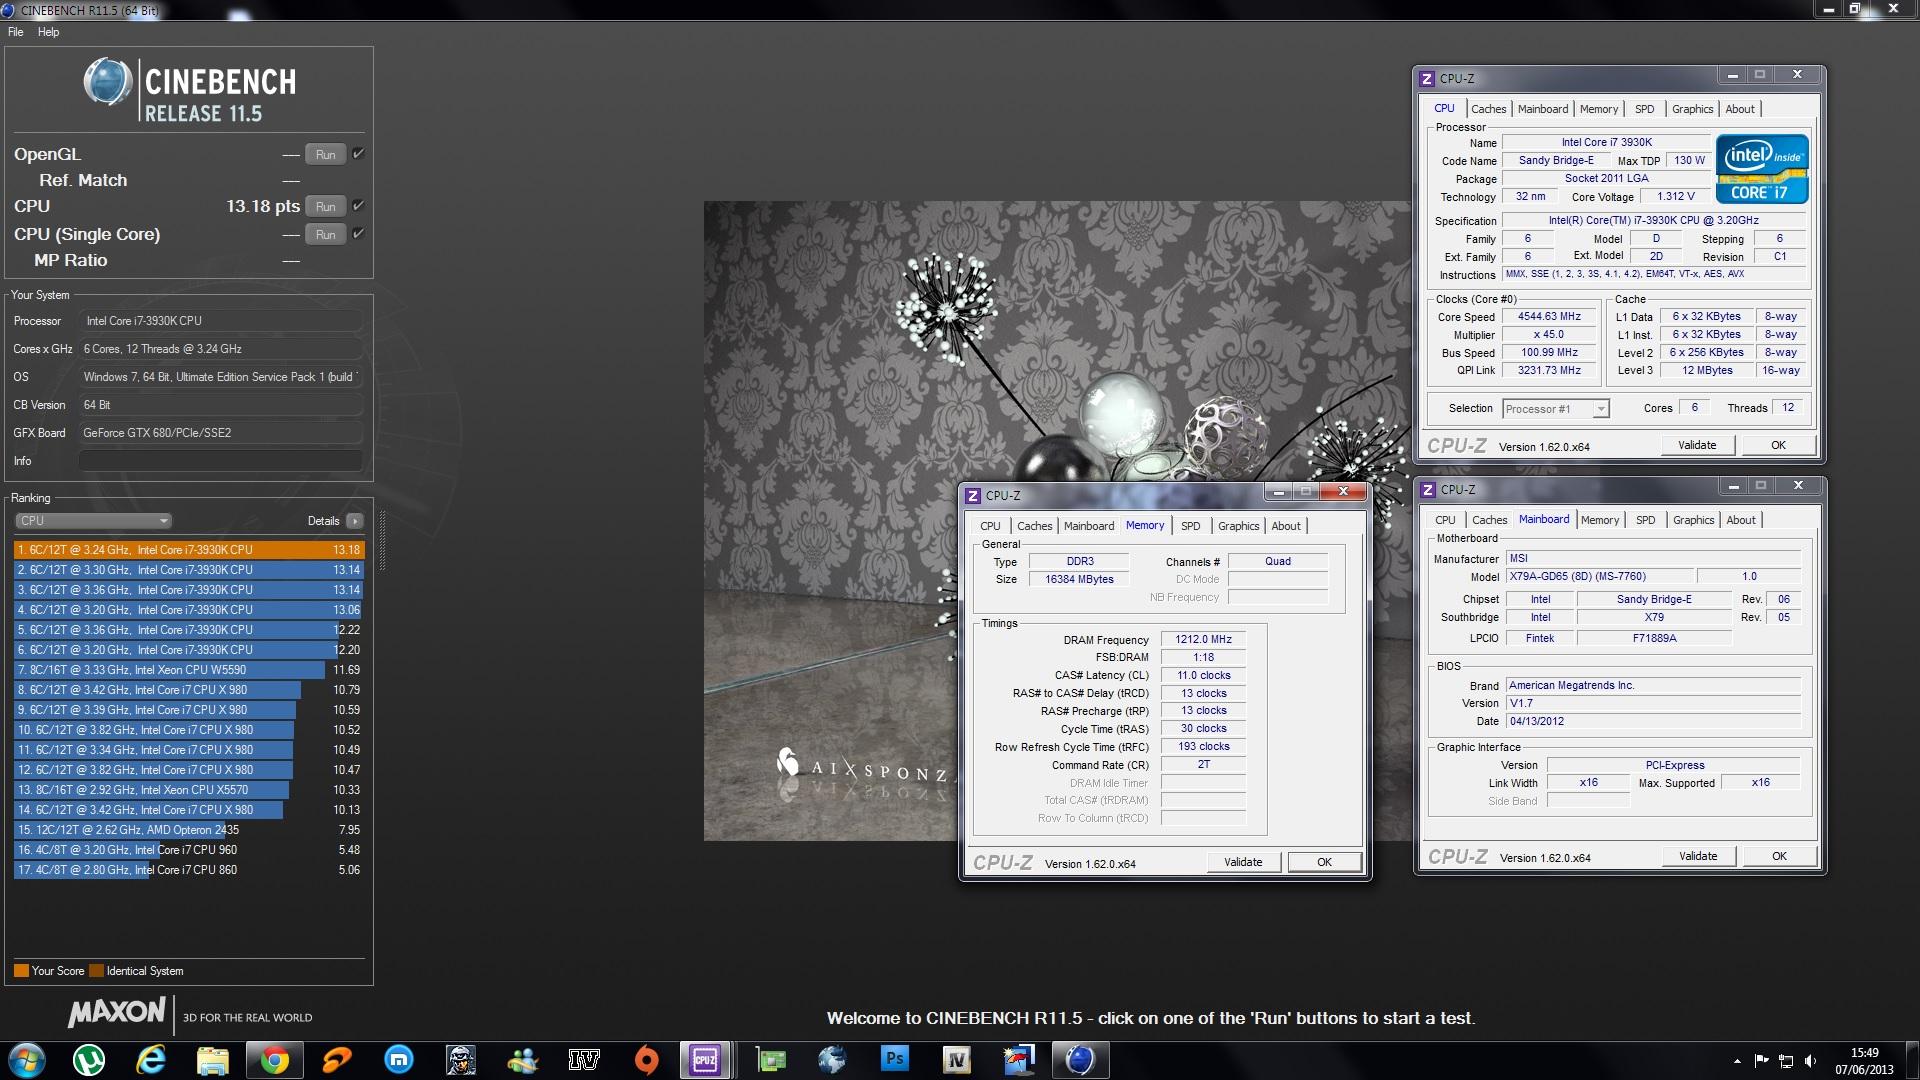Viewport: 1920px width, 1080px height.
Task: Click Validate in CPU-Z CPU window
Action: coord(1697,445)
